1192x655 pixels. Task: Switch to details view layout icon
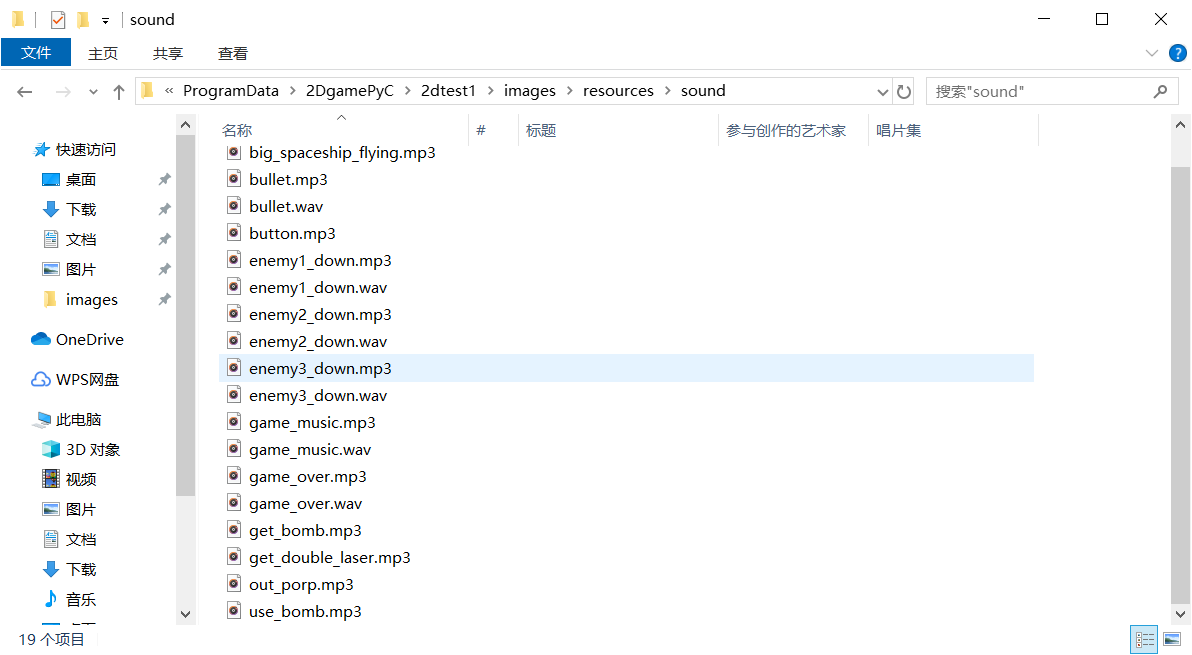[x=1143, y=639]
